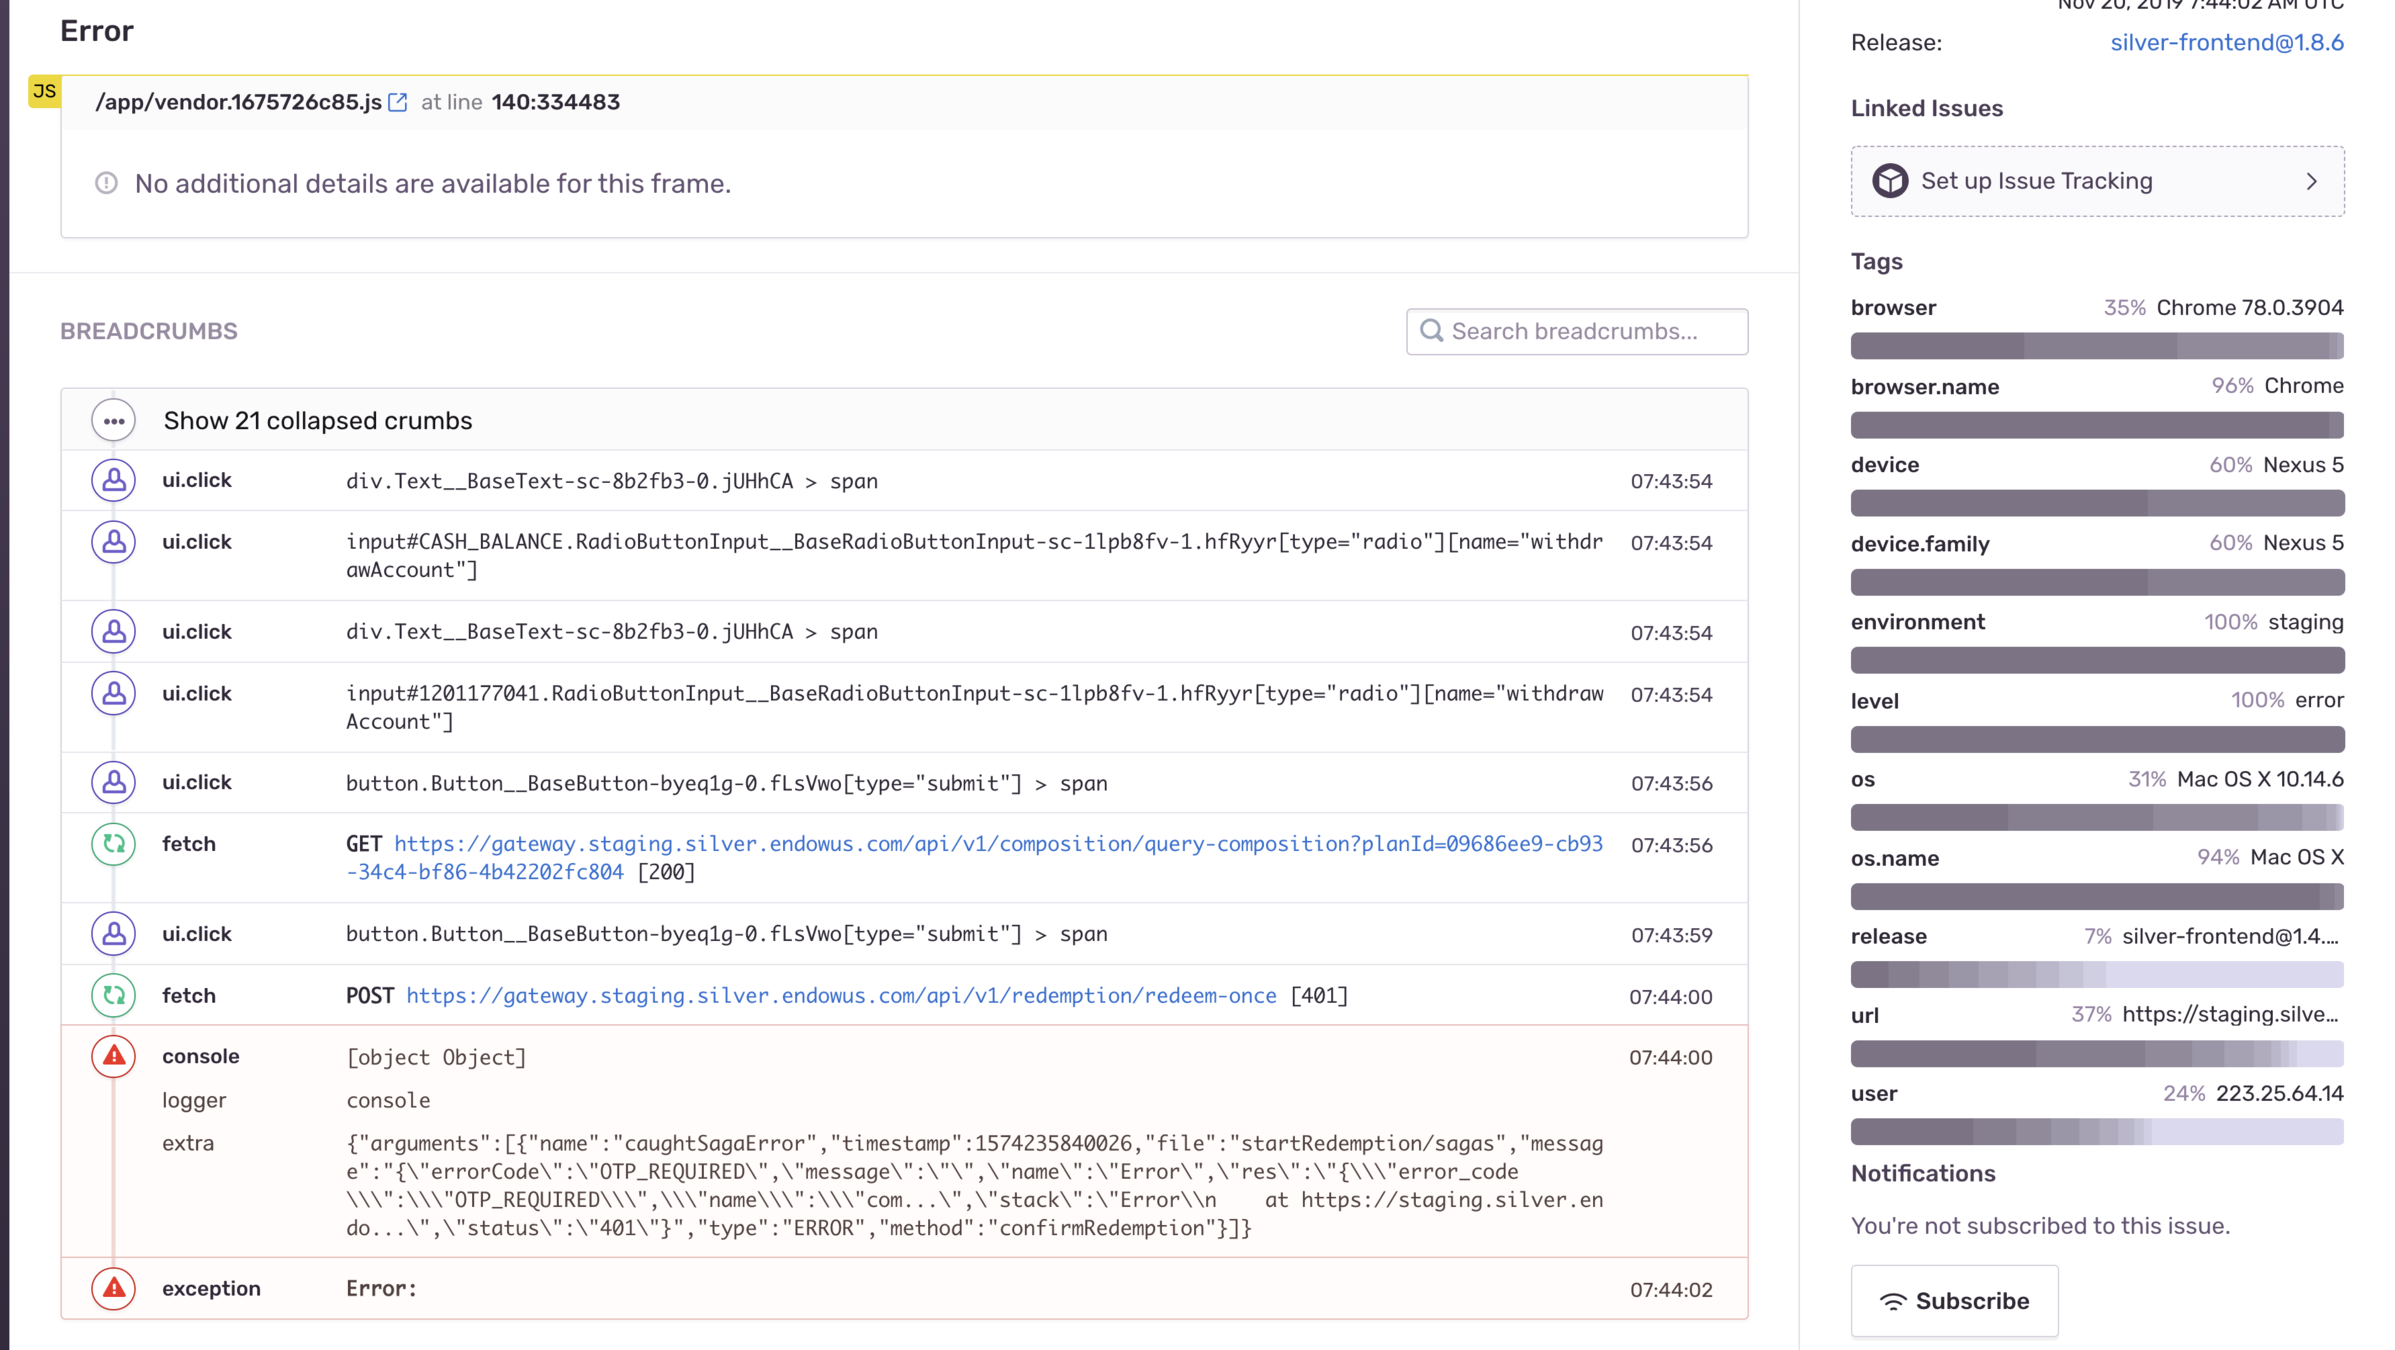Click the info icon beside no additional details
This screenshot has height=1350, width=2395.
point(106,183)
